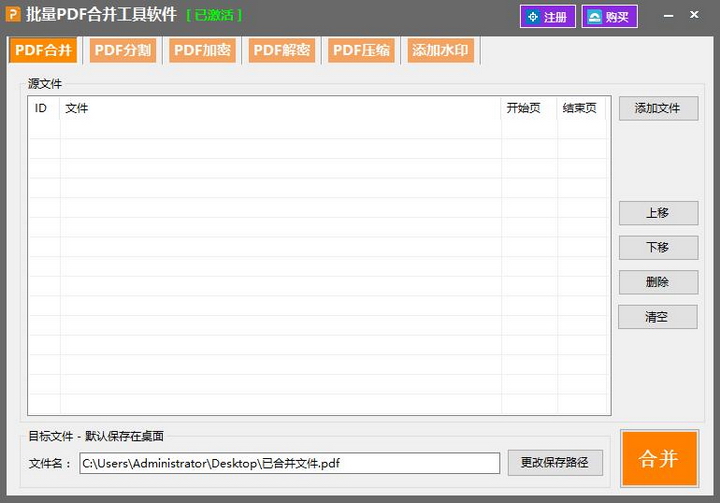Image resolution: width=720 pixels, height=503 pixels.
Task: Click the 删除 delete button
Action: (x=658, y=282)
